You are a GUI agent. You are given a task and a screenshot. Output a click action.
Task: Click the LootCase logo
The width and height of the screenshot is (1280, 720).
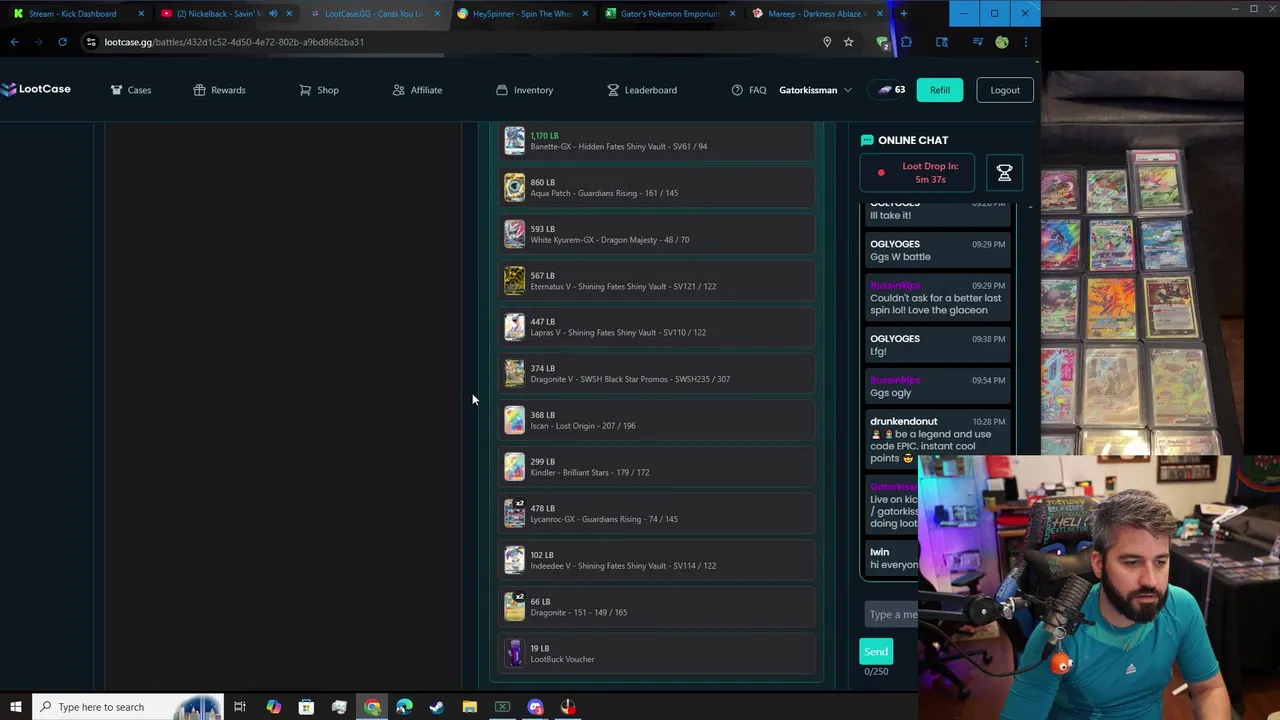pyautogui.click(x=36, y=89)
